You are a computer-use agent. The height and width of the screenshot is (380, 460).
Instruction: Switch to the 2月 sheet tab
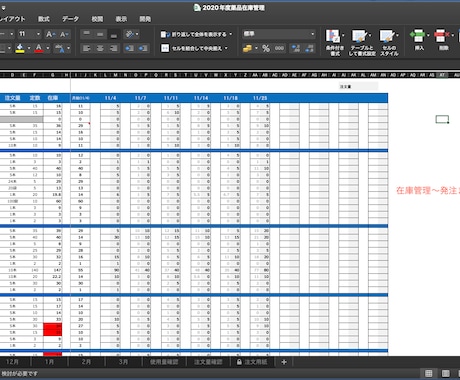point(86,362)
